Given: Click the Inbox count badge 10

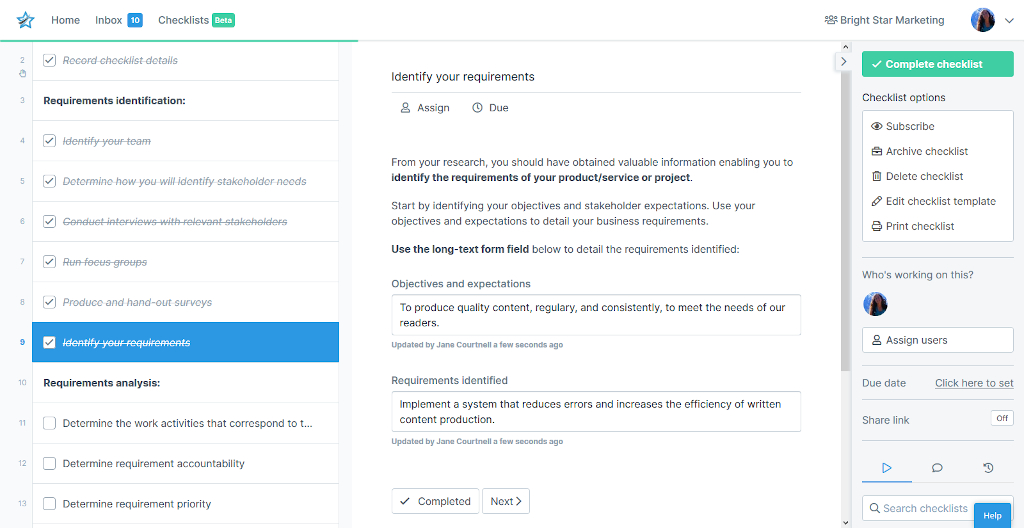Looking at the screenshot, I should coord(135,20).
